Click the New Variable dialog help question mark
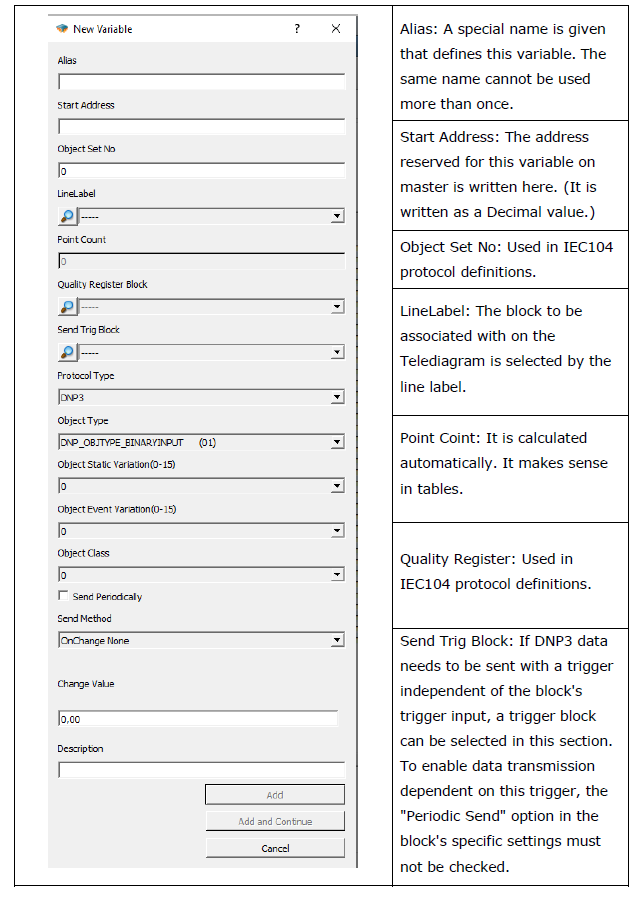Image resolution: width=640 pixels, height=902 pixels. point(297,29)
